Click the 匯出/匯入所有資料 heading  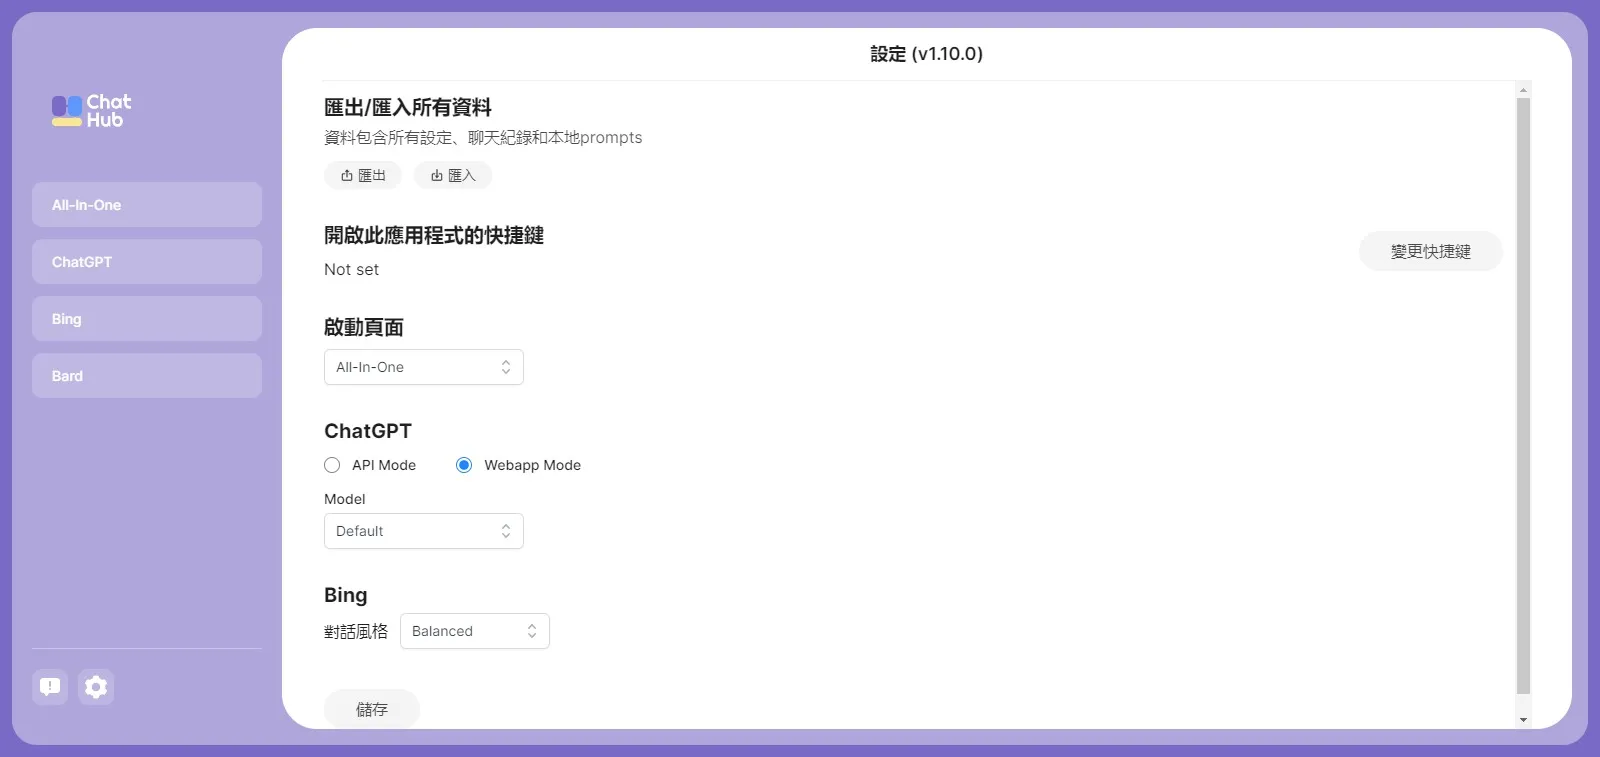408,107
